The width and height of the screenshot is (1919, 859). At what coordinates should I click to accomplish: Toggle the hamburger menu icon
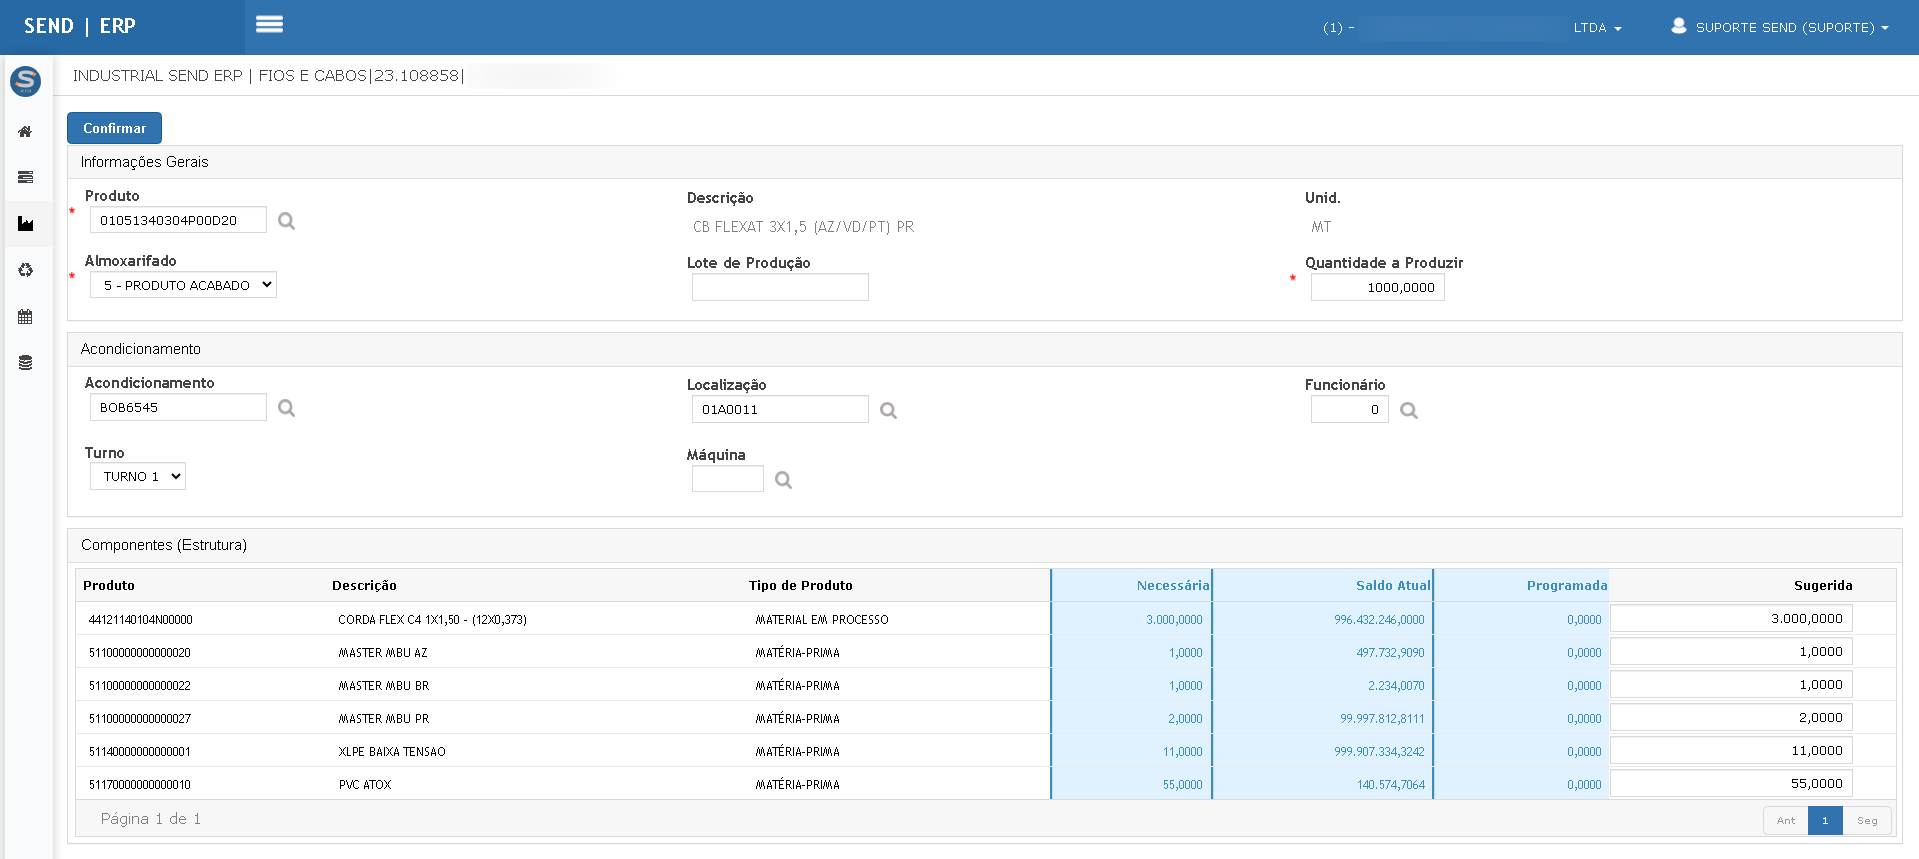tap(269, 24)
